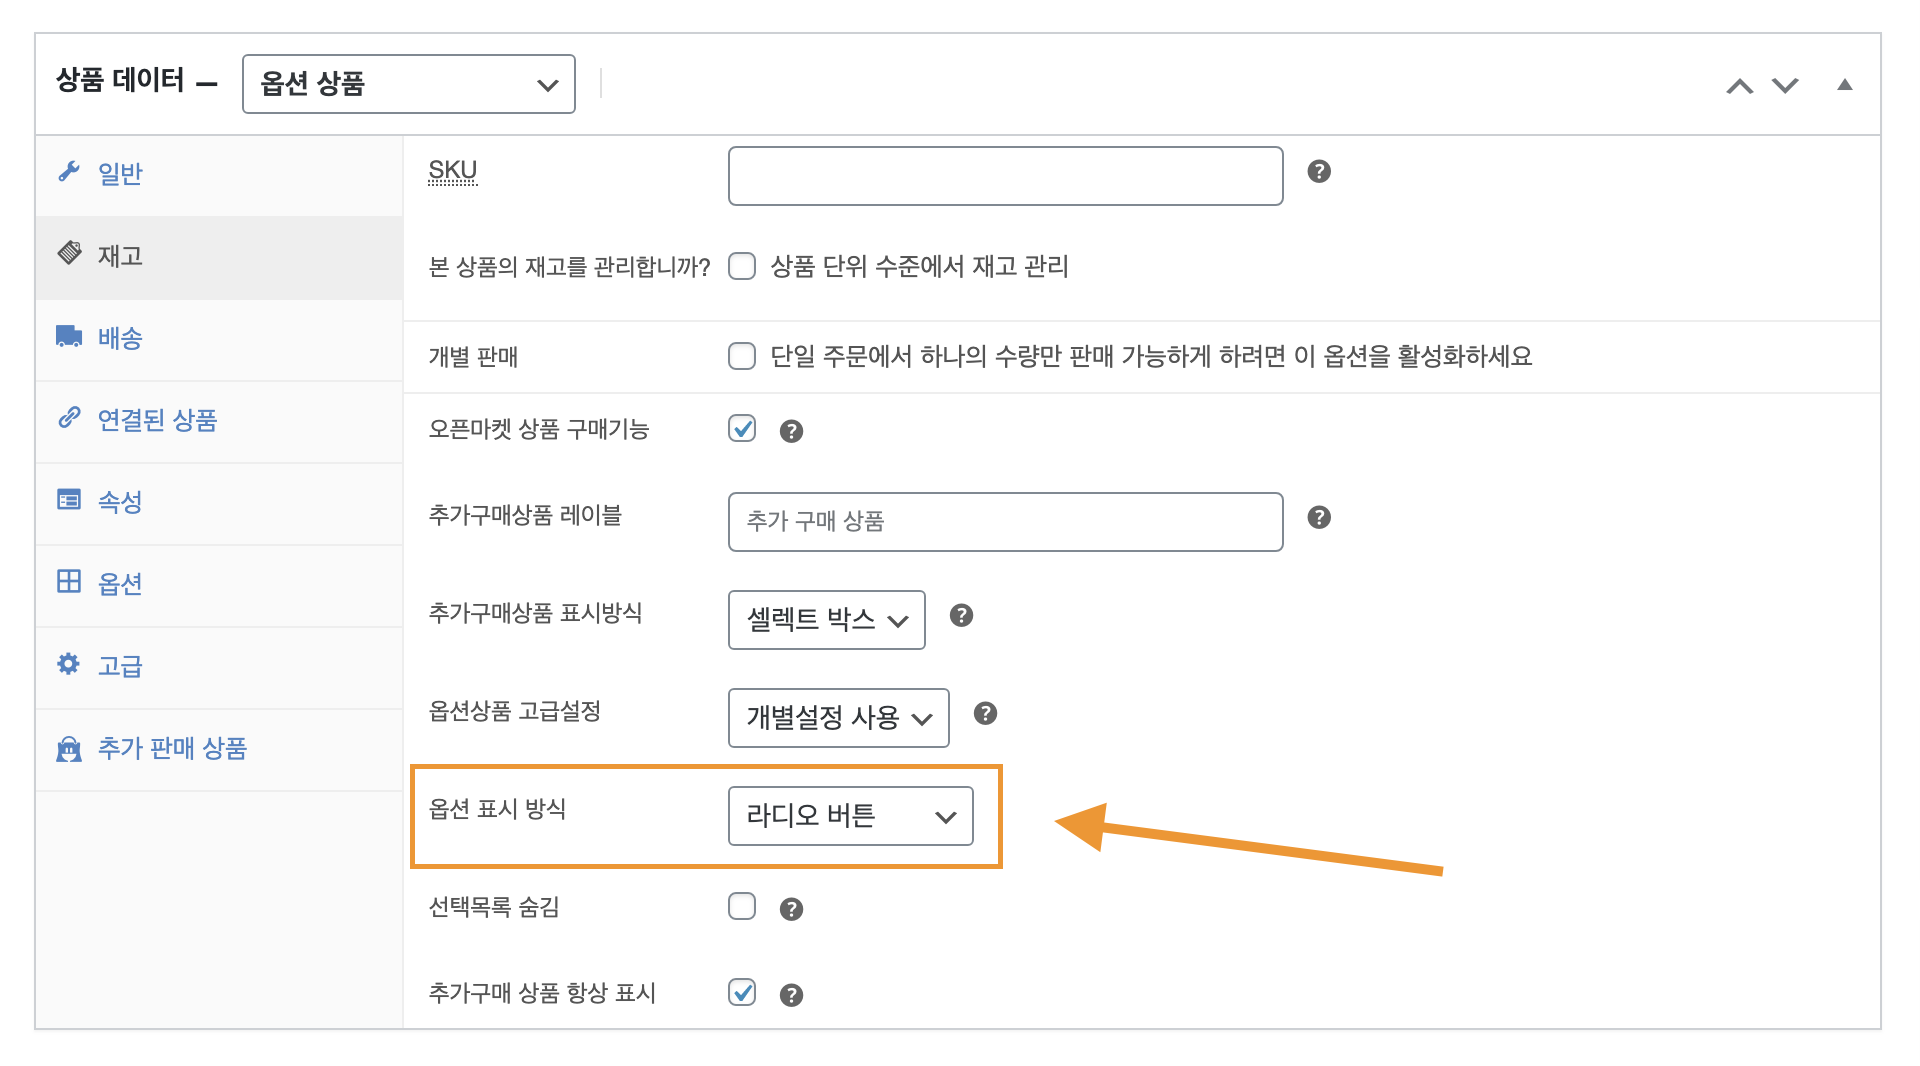Click help icon beside 셀렉트 박스 dropdown
This screenshot has width=1920, height=1066.
(x=961, y=616)
